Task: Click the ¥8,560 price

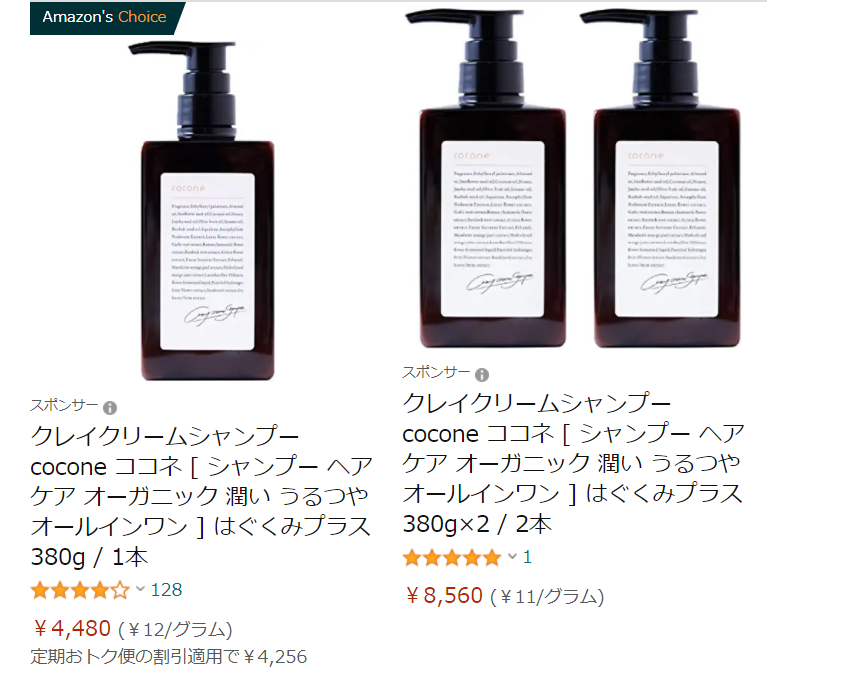Action: point(444,595)
